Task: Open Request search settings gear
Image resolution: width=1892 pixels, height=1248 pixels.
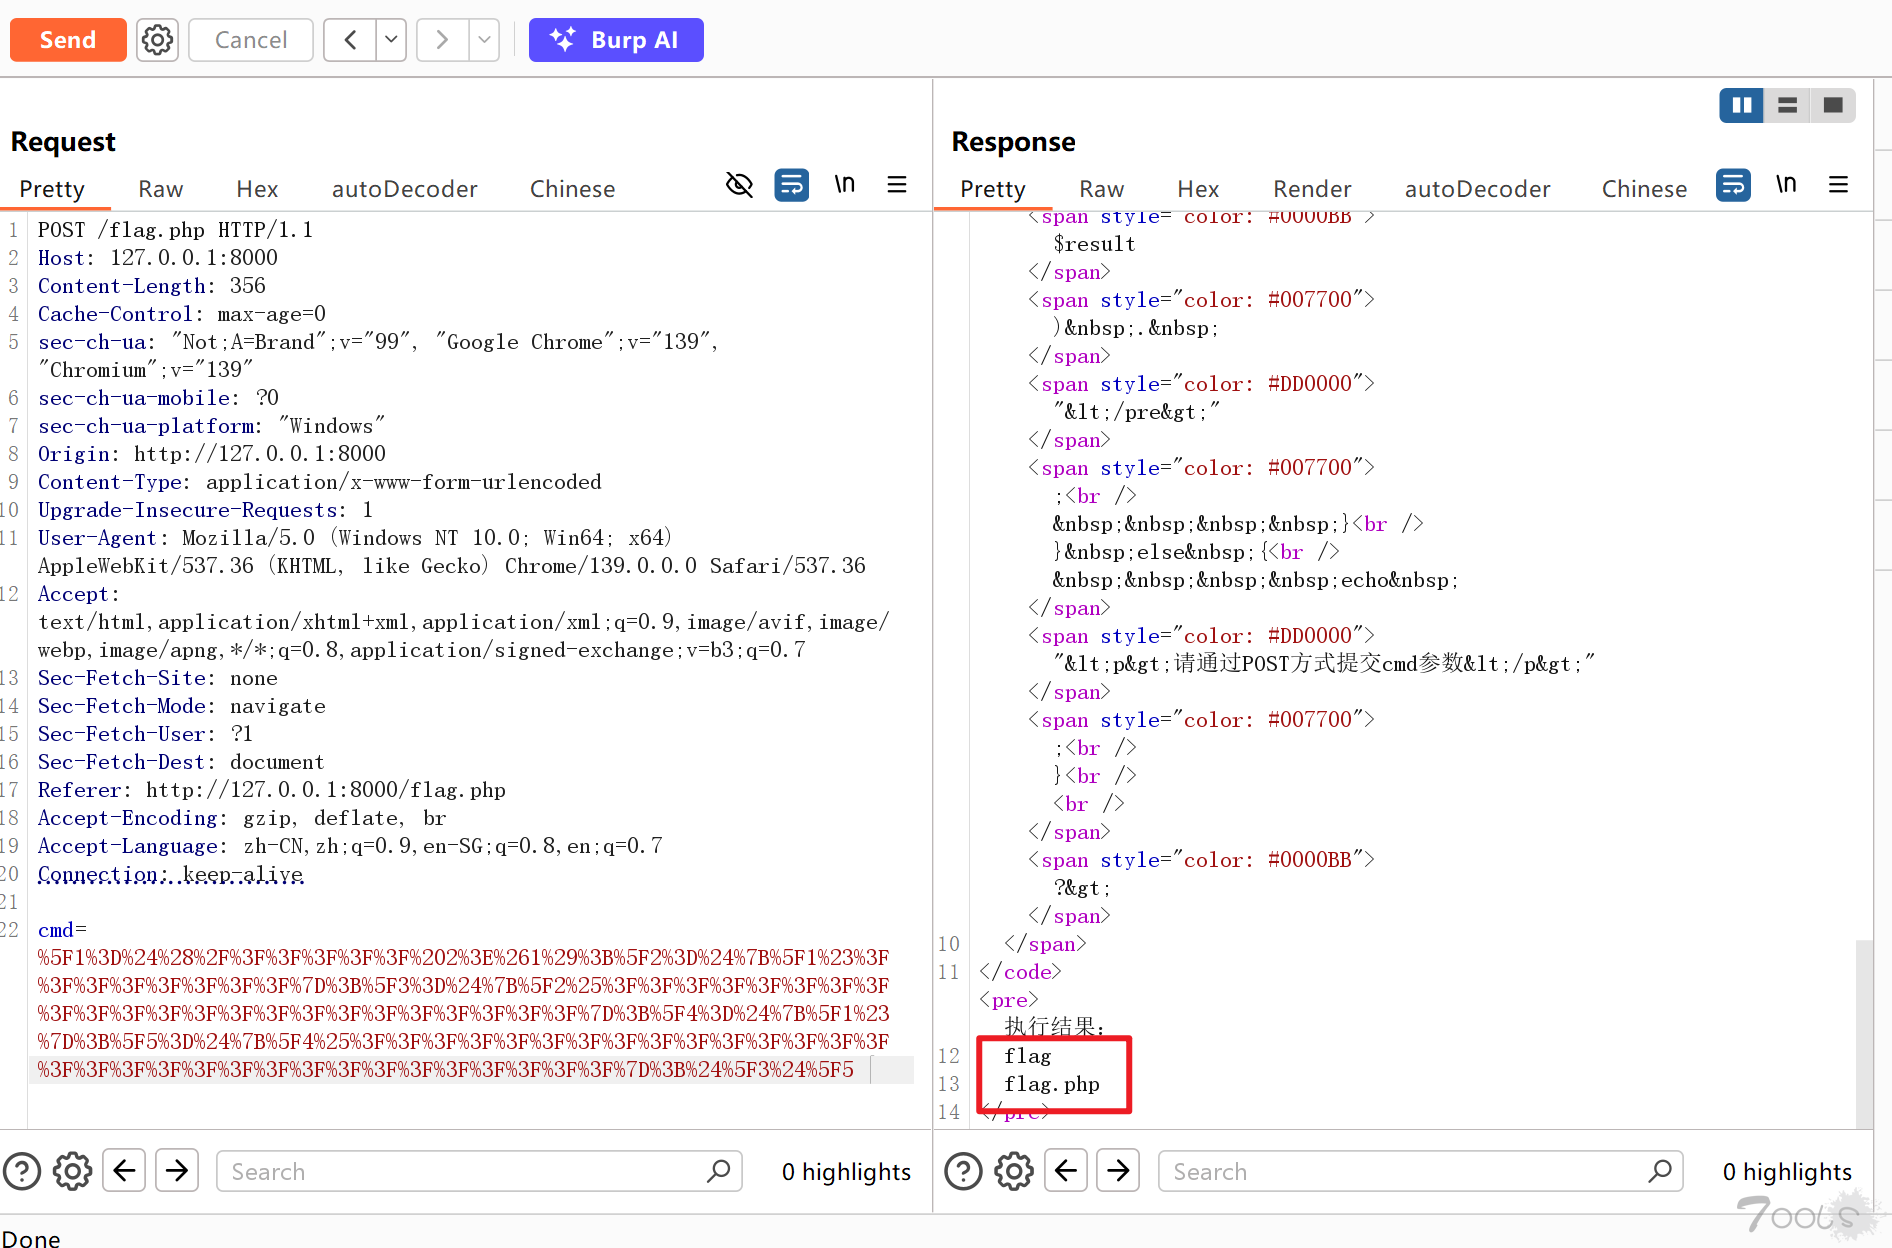Action: point(72,1171)
